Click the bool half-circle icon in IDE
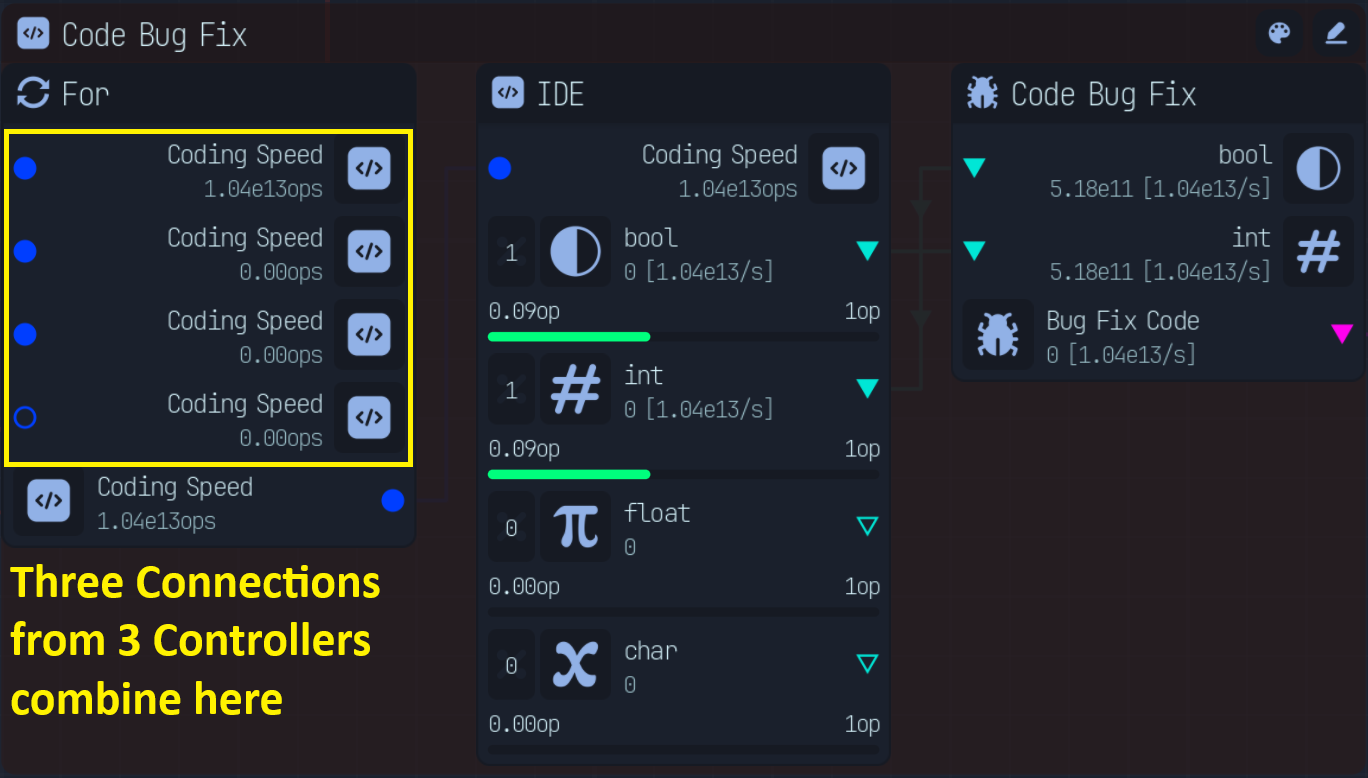 (x=575, y=251)
